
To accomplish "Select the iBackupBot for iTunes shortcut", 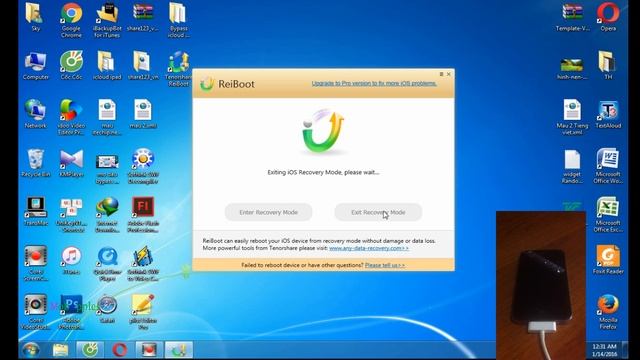I will 107,20.
